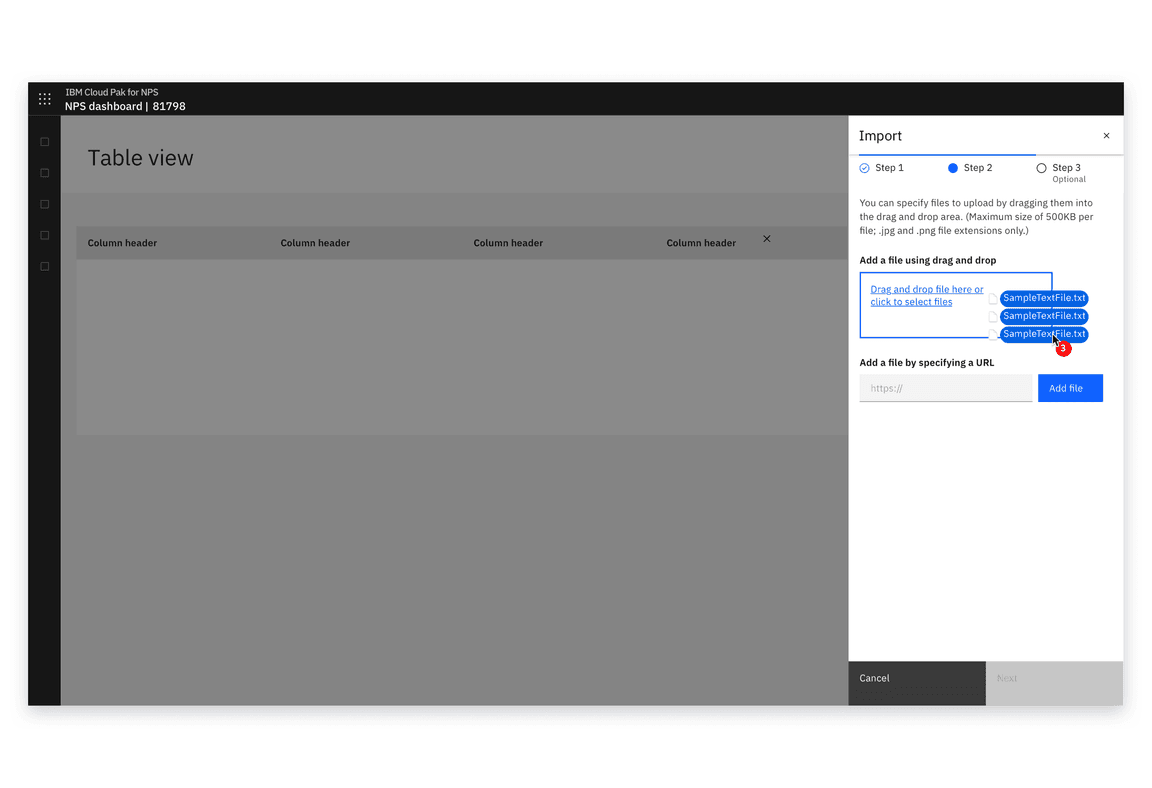This screenshot has width=1152, height=788.
Task: Click the blue progress bar under Import
Action: pyautogui.click(x=945, y=154)
